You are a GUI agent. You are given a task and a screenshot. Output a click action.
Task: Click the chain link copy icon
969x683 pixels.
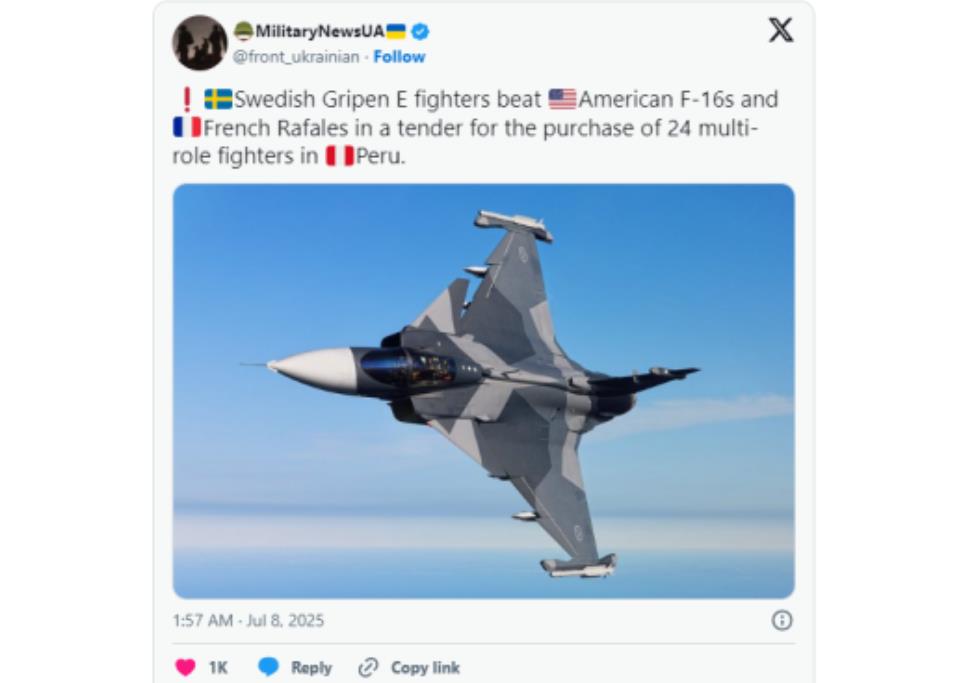pos(368,668)
